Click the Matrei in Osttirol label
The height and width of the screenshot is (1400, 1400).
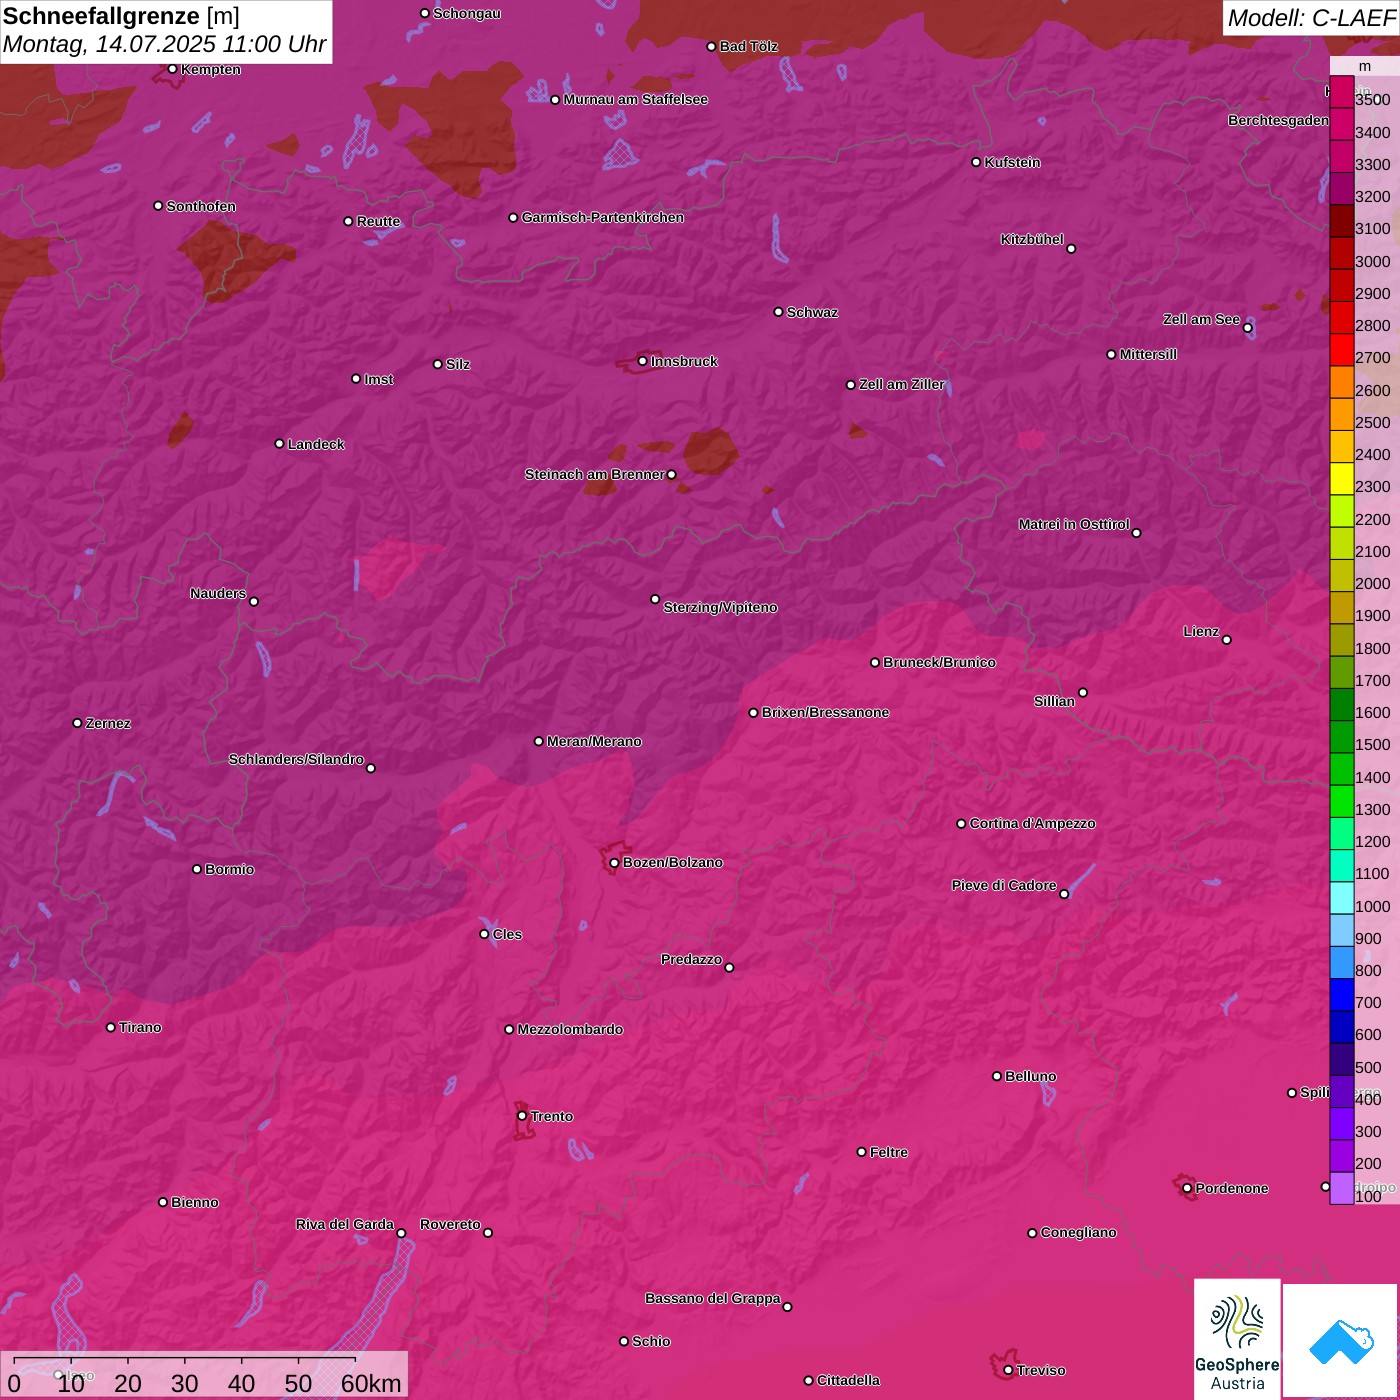(1074, 524)
